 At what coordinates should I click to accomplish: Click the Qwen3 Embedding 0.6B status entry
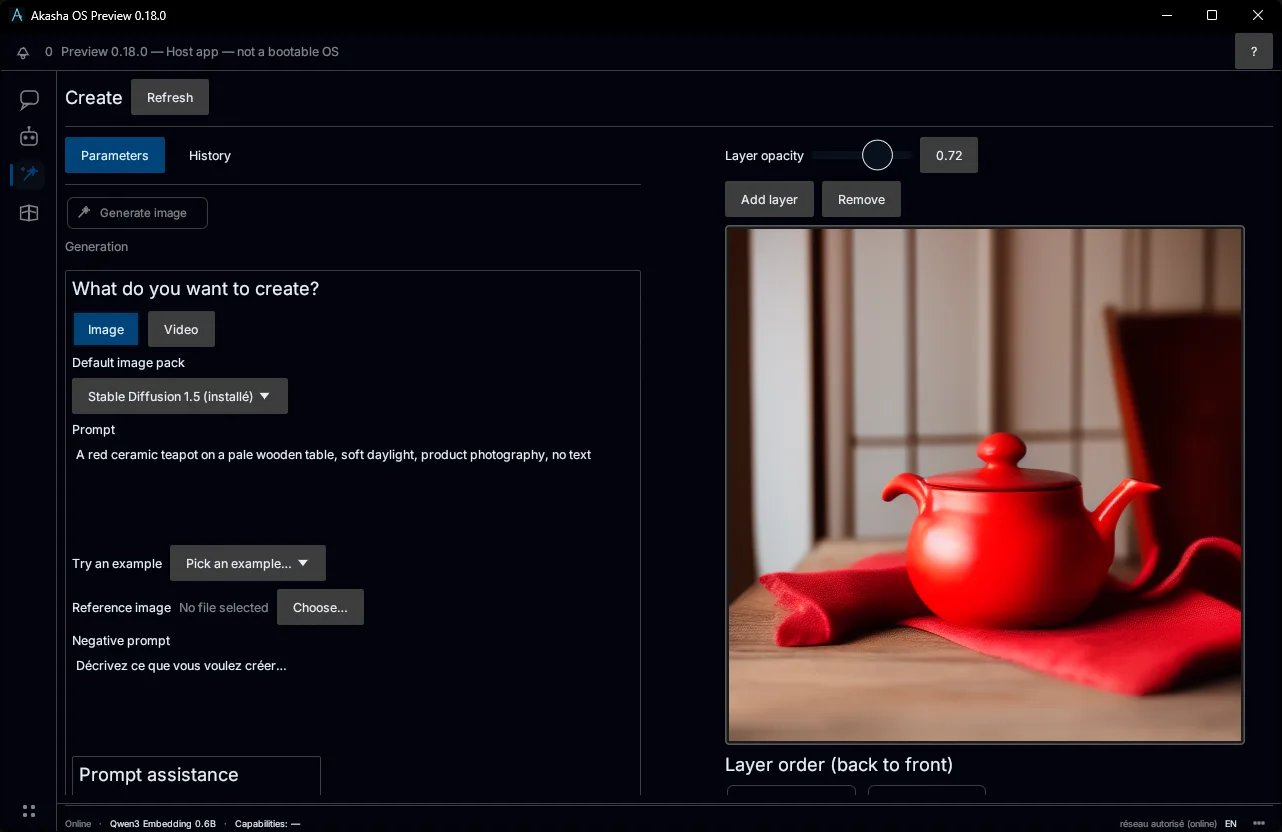point(163,824)
